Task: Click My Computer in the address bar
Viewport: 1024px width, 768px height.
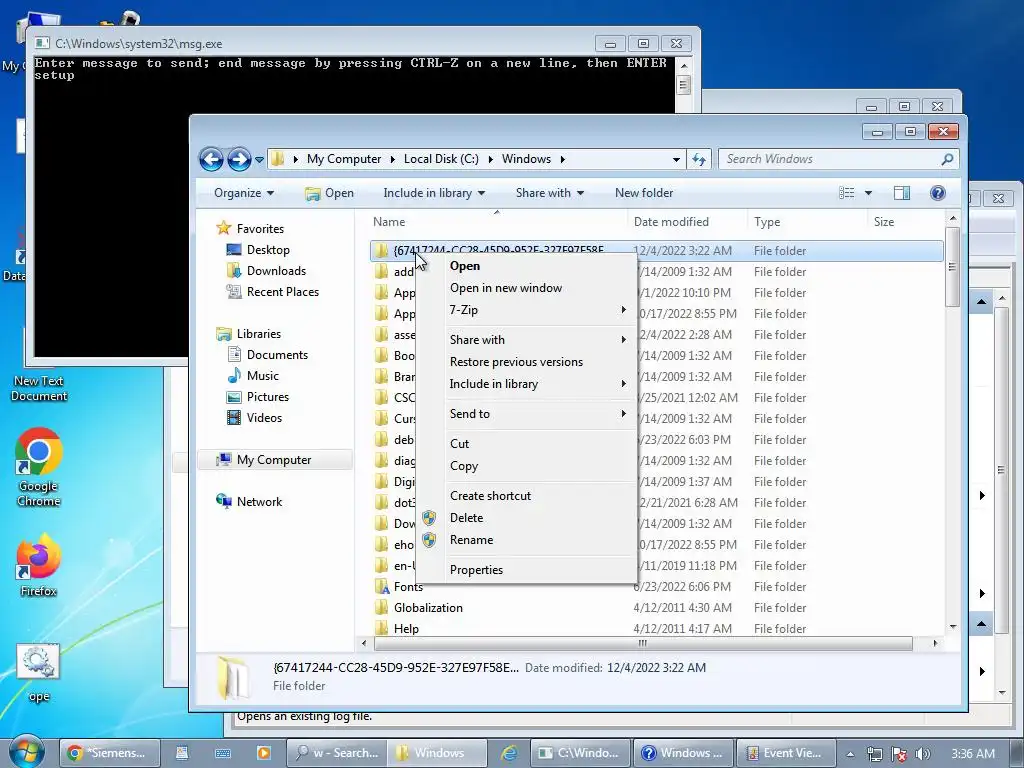Action: click(344, 159)
